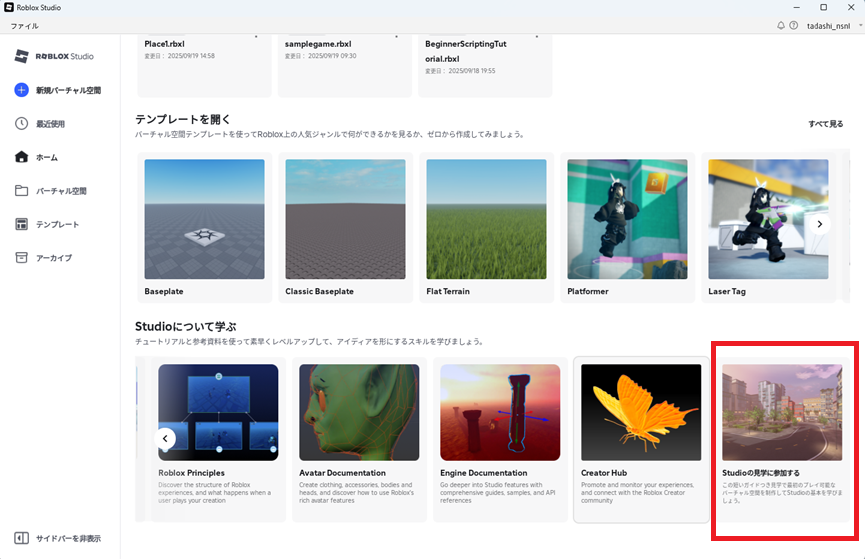The image size is (865, 559).
Task: Open the バーチャル空間 folder icon
Action: pyautogui.click(x=22, y=191)
